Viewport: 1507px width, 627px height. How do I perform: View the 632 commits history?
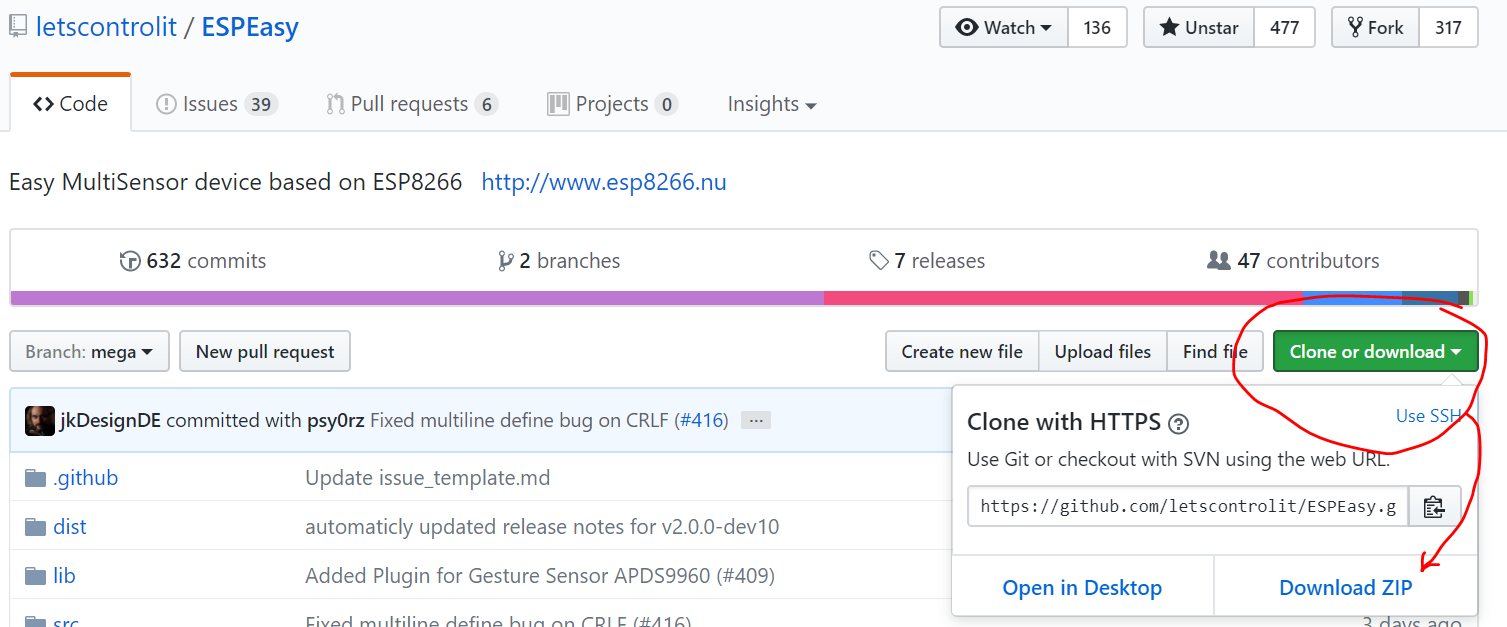tap(193, 261)
